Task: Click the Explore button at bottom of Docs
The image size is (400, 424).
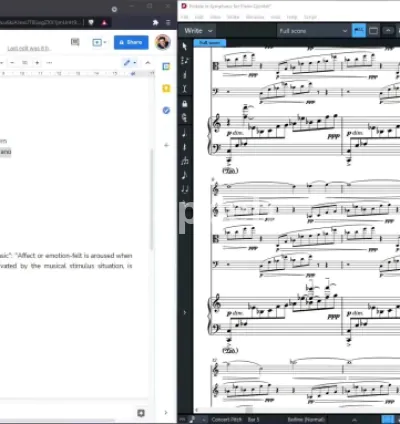Action: coord(141,413)
